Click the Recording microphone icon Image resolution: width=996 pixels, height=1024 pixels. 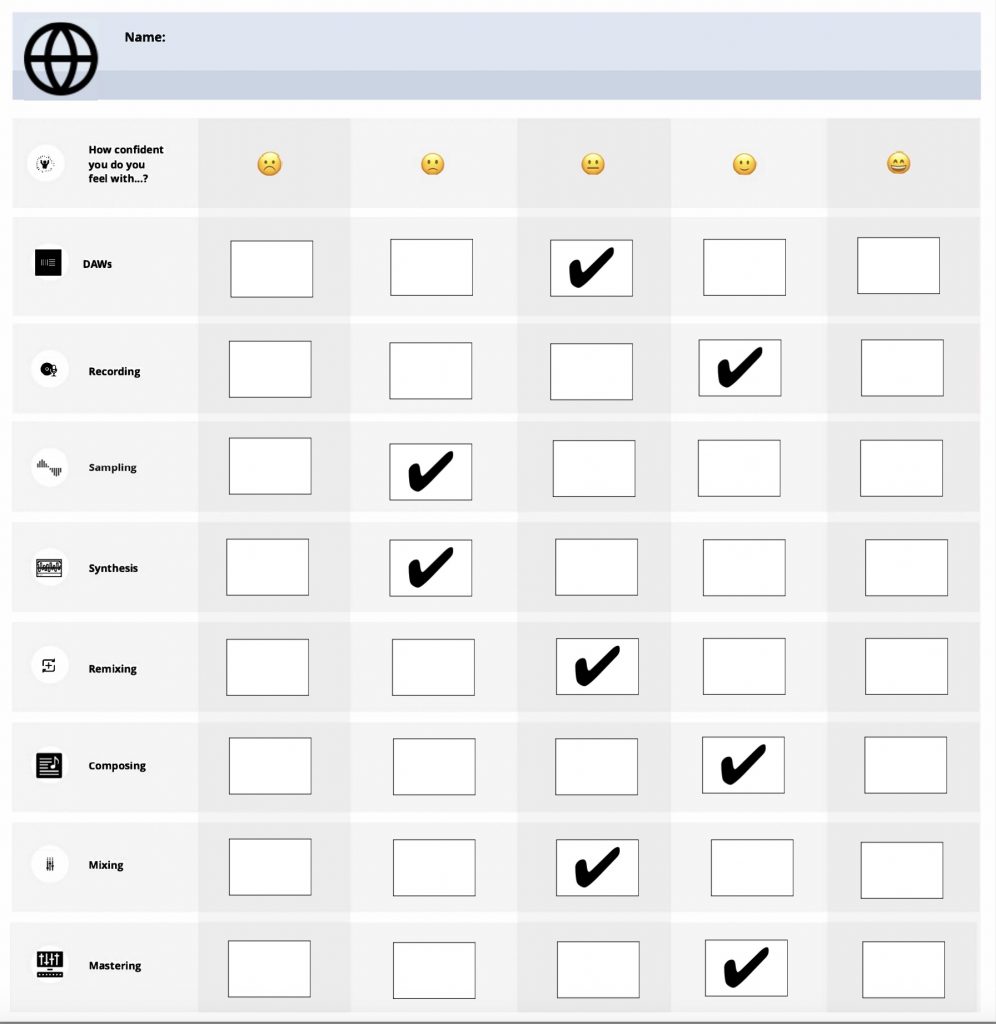[x=49, y=370]
